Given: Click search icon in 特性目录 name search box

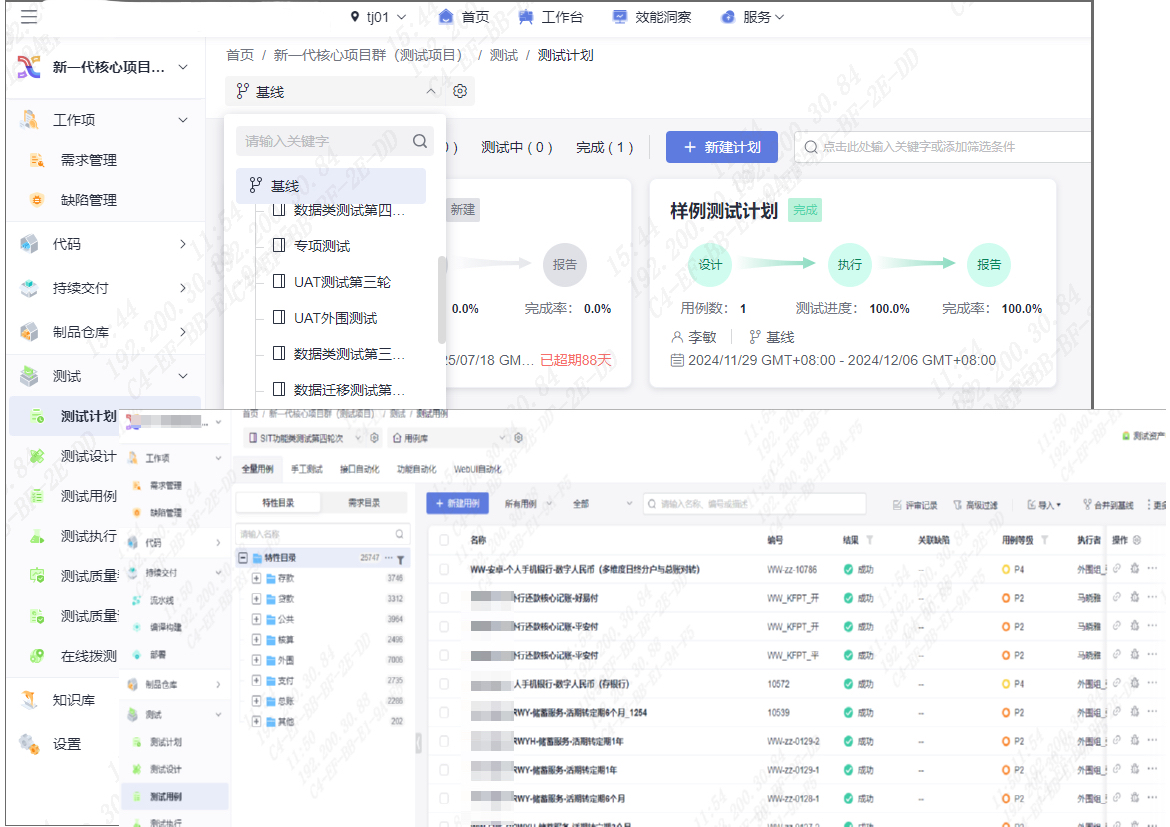Looking at the screenshot, I should (x=399, y=534).
